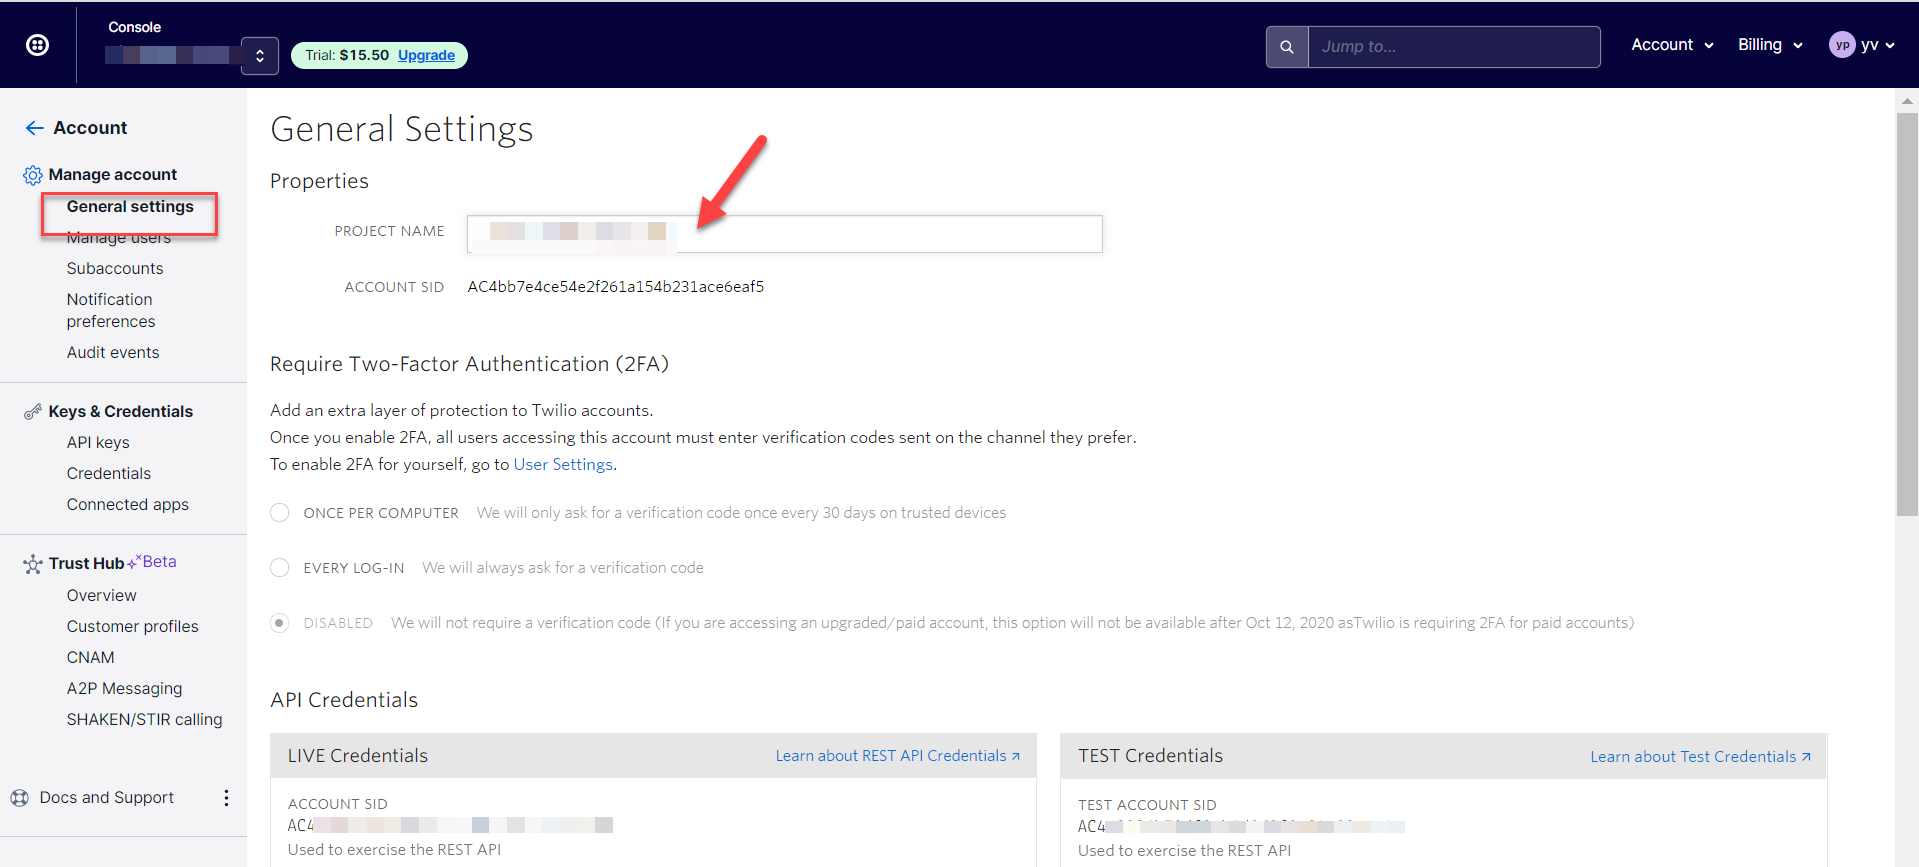Click the Upgrade link in trial badge
Image resolution: width=1919 pixels, height=867 pixels.
(426, 55)
